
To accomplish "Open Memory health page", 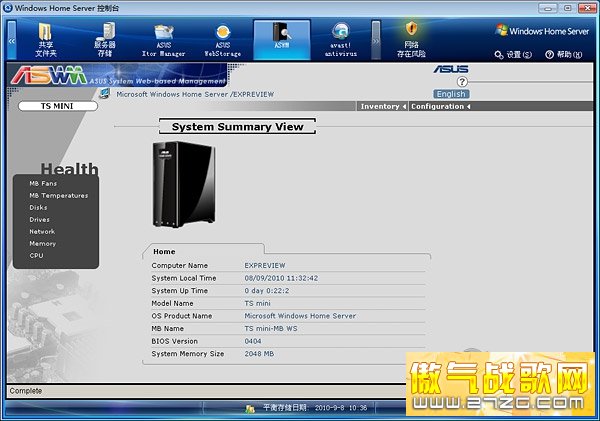I will tap(42, 243).
